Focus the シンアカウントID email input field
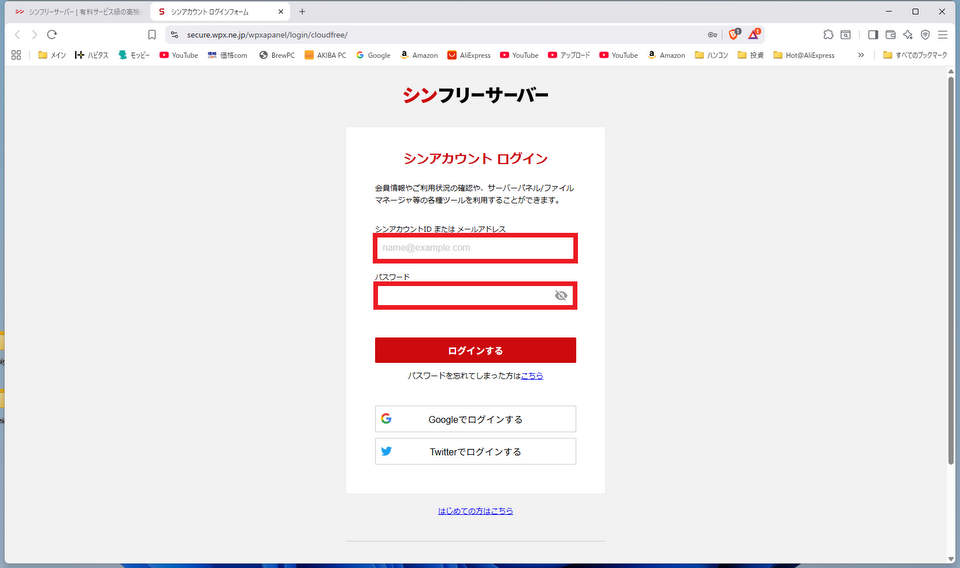Image resolution: width=960 pixels, height=568 pixels. point(475,248)
